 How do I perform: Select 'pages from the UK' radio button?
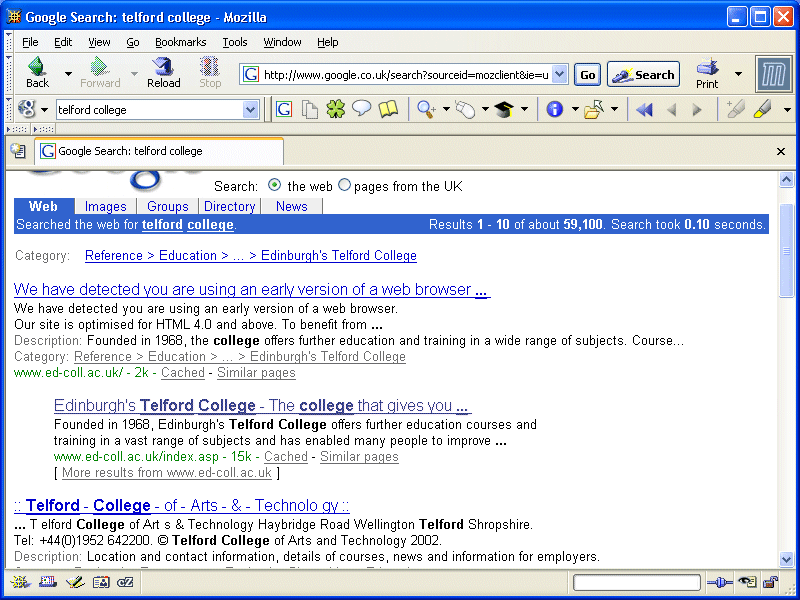click(x=345, y=185)
